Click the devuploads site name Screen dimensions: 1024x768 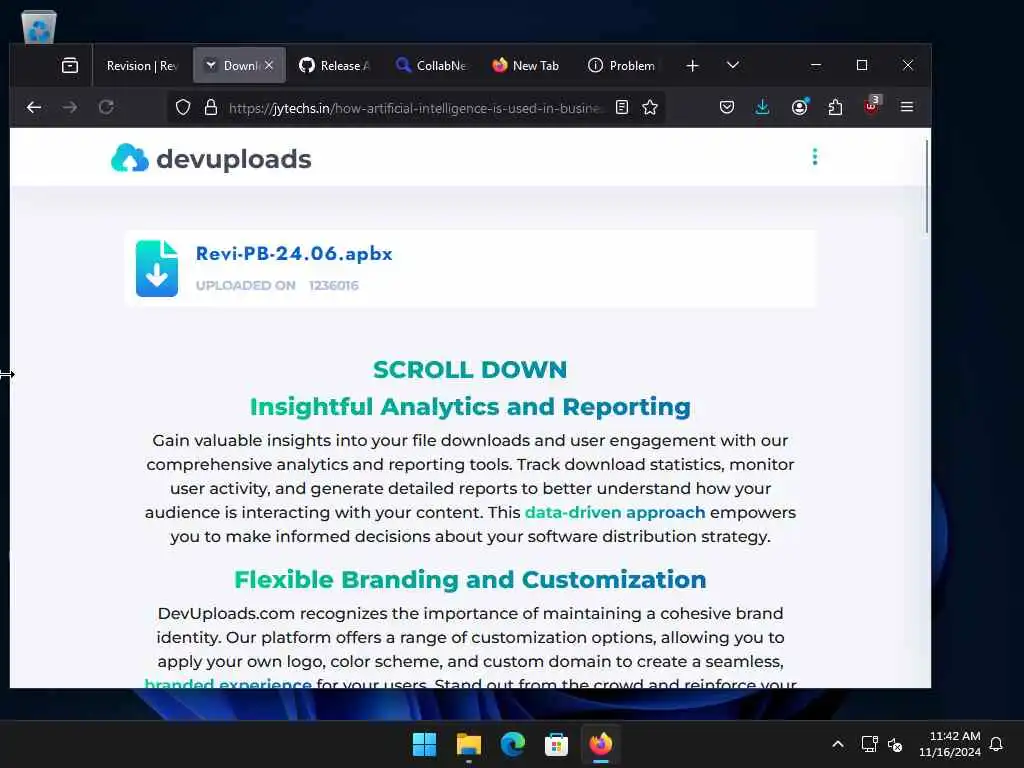pyautogui.click(x=234, y=159)
